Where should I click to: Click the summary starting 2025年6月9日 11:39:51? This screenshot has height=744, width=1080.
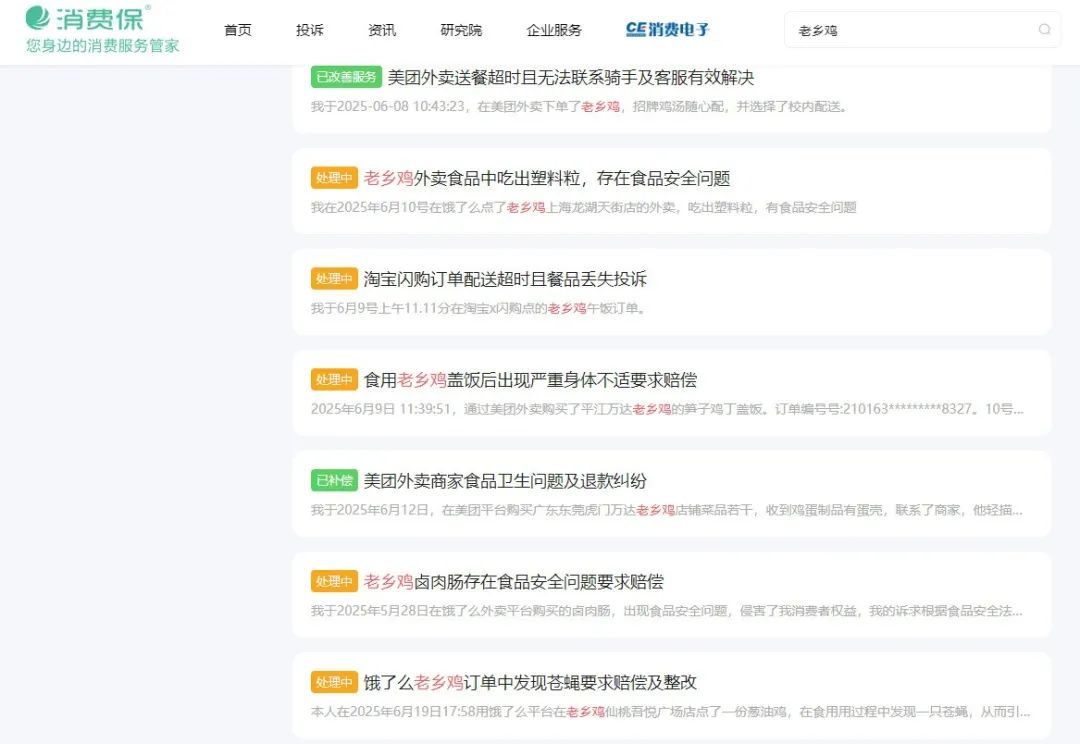(x=667, y=409)
